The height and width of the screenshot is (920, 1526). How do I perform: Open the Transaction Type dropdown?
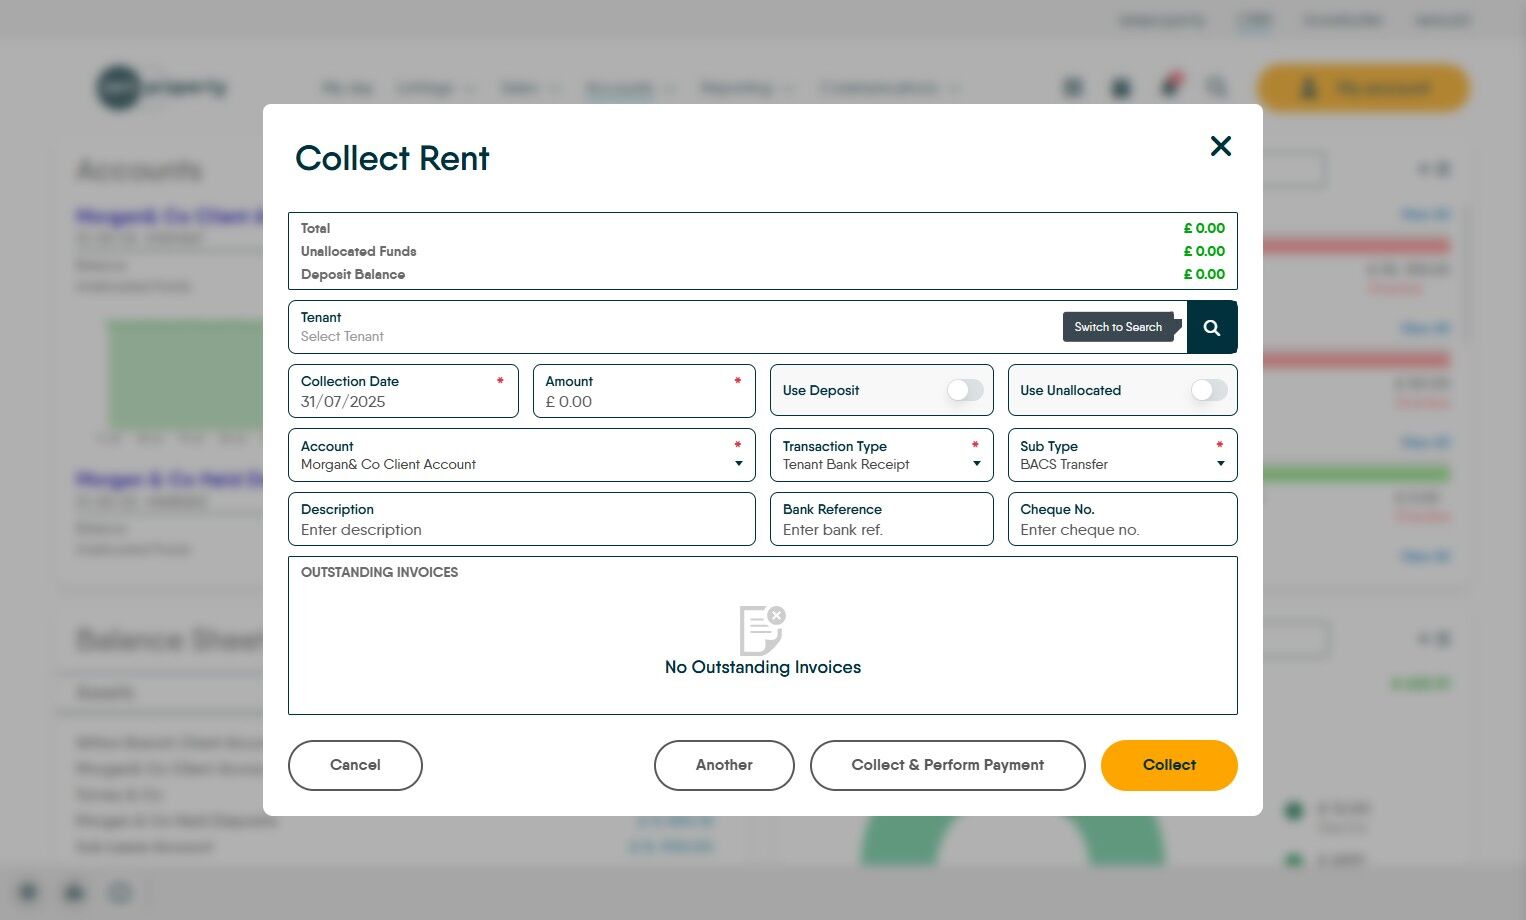coord(882,455)
